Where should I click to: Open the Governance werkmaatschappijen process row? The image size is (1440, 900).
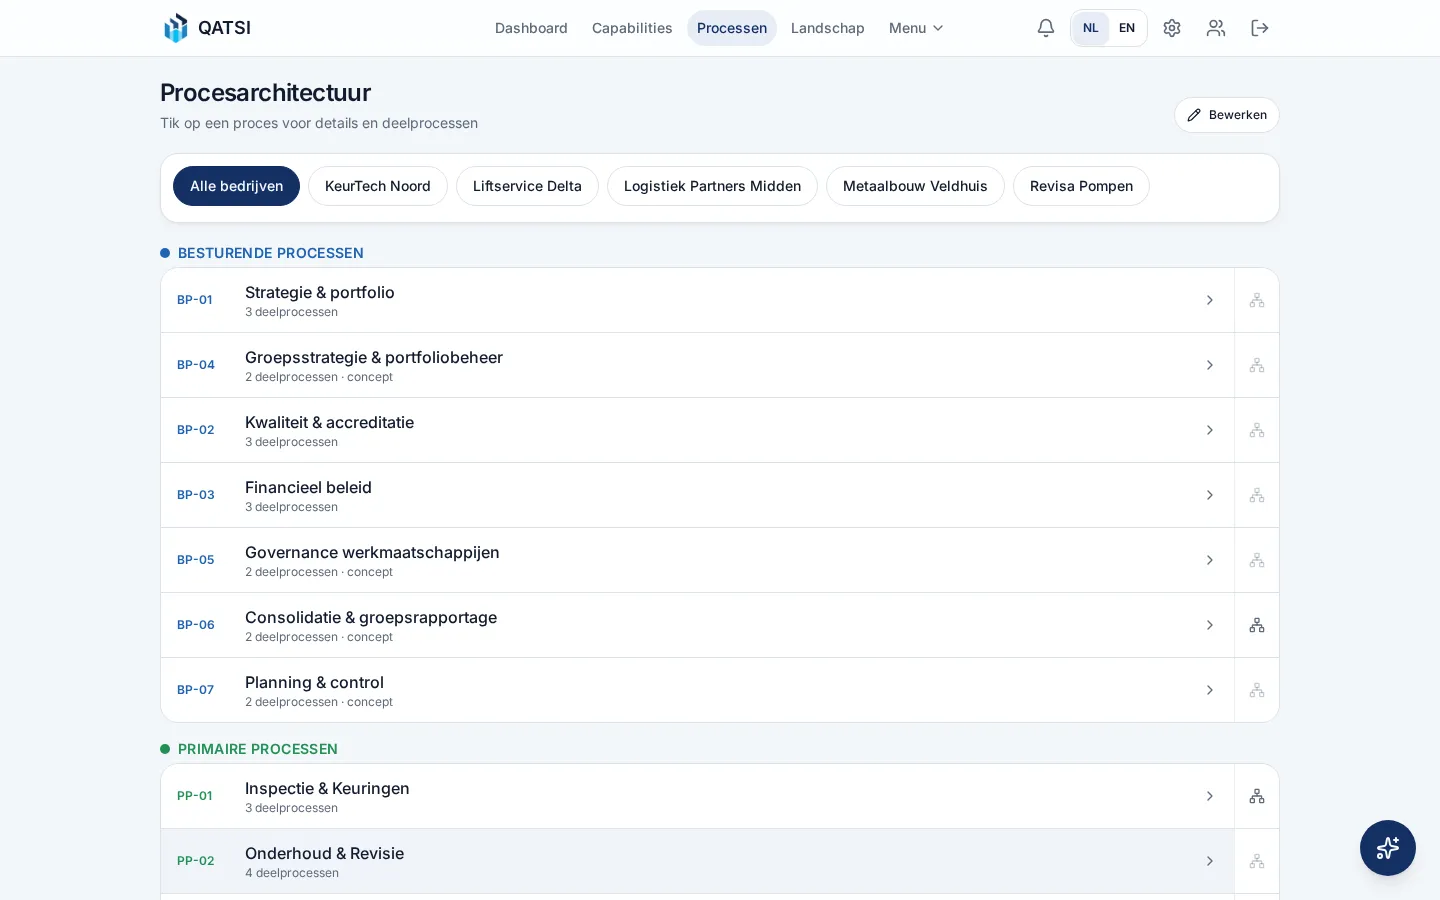click(x=697, y=560)
